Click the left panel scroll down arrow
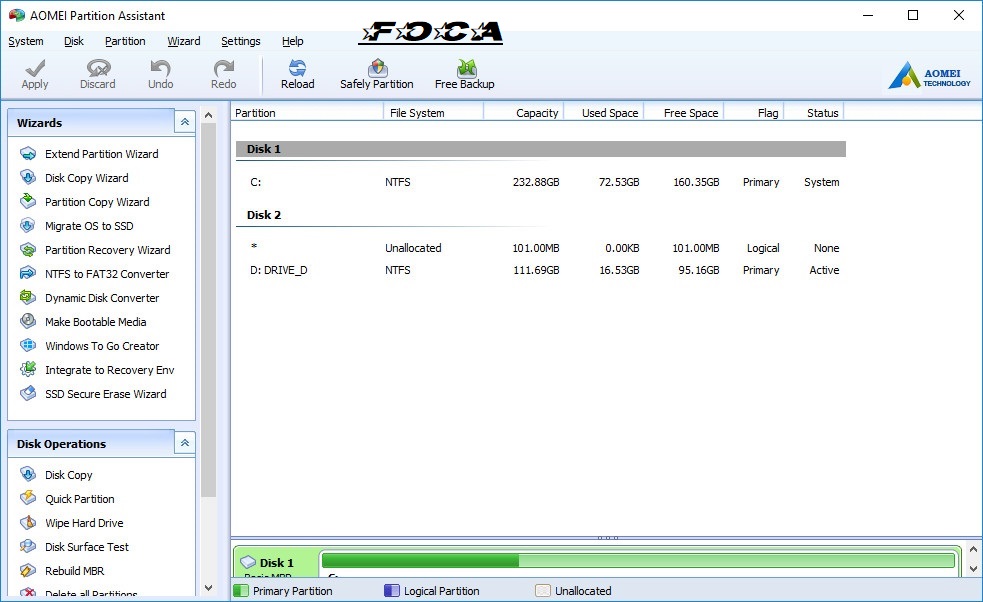 [209, 588]
